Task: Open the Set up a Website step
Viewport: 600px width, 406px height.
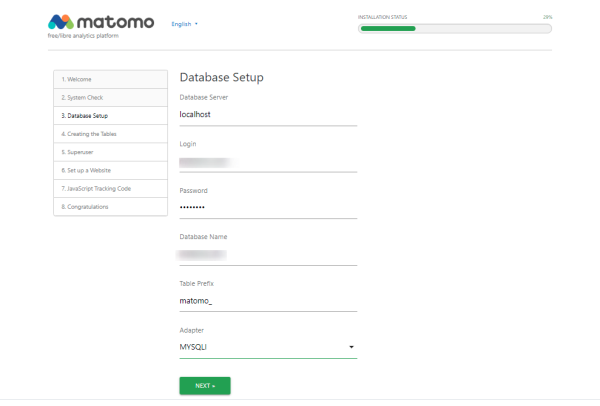Action: tap(110, 170)
